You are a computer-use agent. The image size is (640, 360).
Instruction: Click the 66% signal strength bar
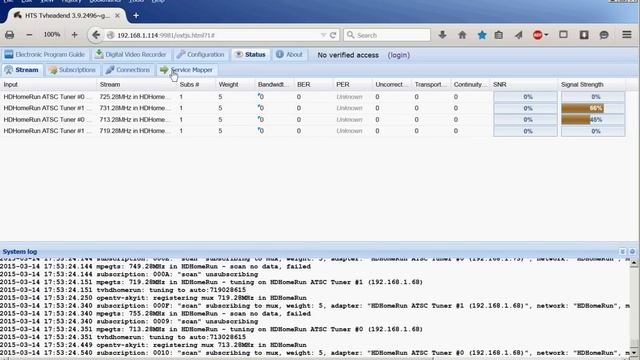coord(593,108)
